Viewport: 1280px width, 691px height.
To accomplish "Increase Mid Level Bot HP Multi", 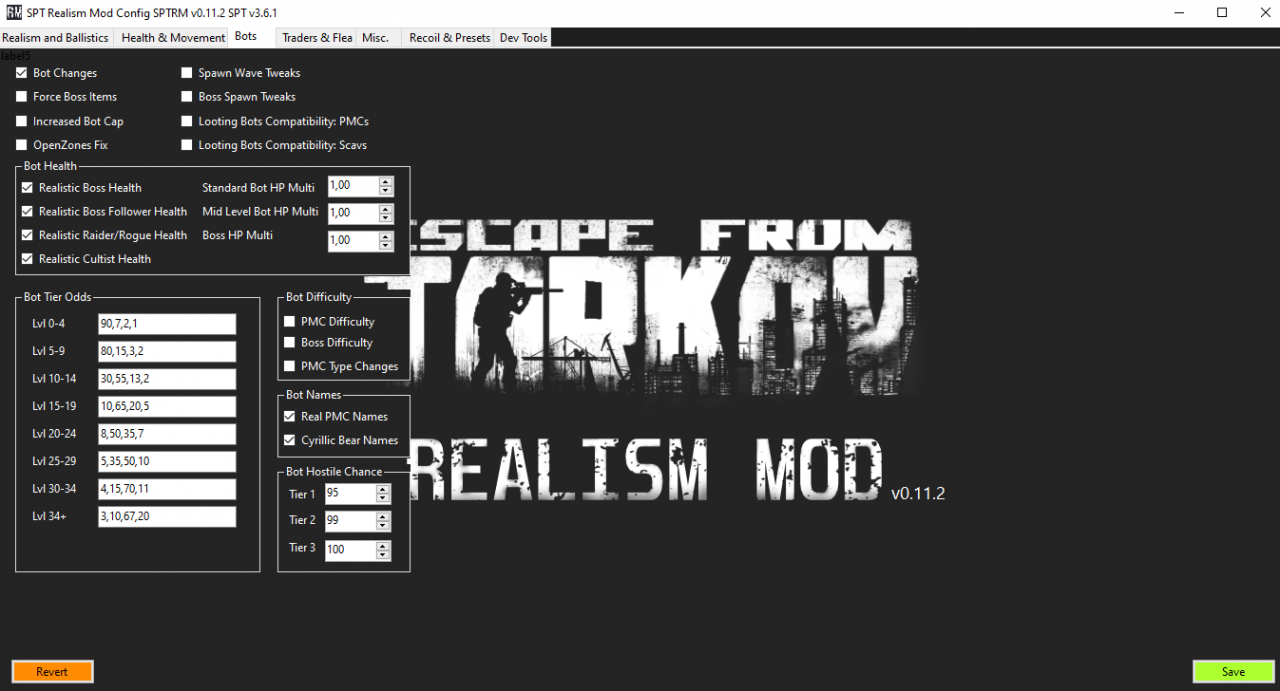I will [386, 209].
